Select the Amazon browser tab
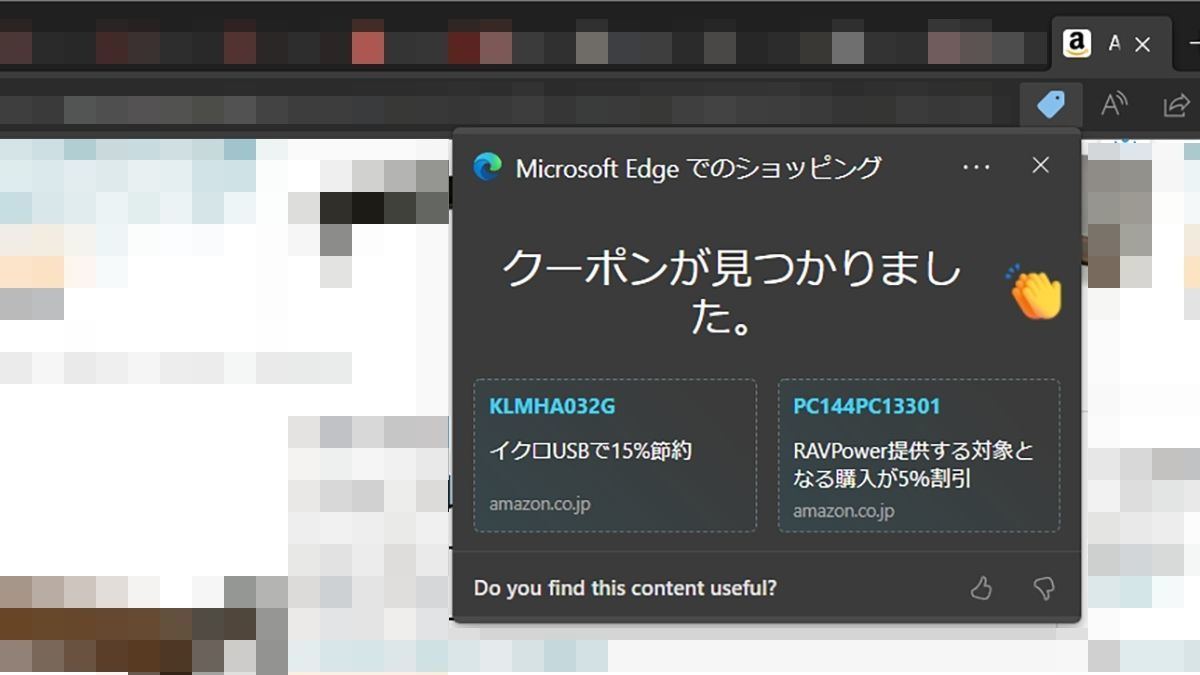Image resolution: width=1200 pixels, height=675 pixels. pyautogui.click(x=1110, y=44)
